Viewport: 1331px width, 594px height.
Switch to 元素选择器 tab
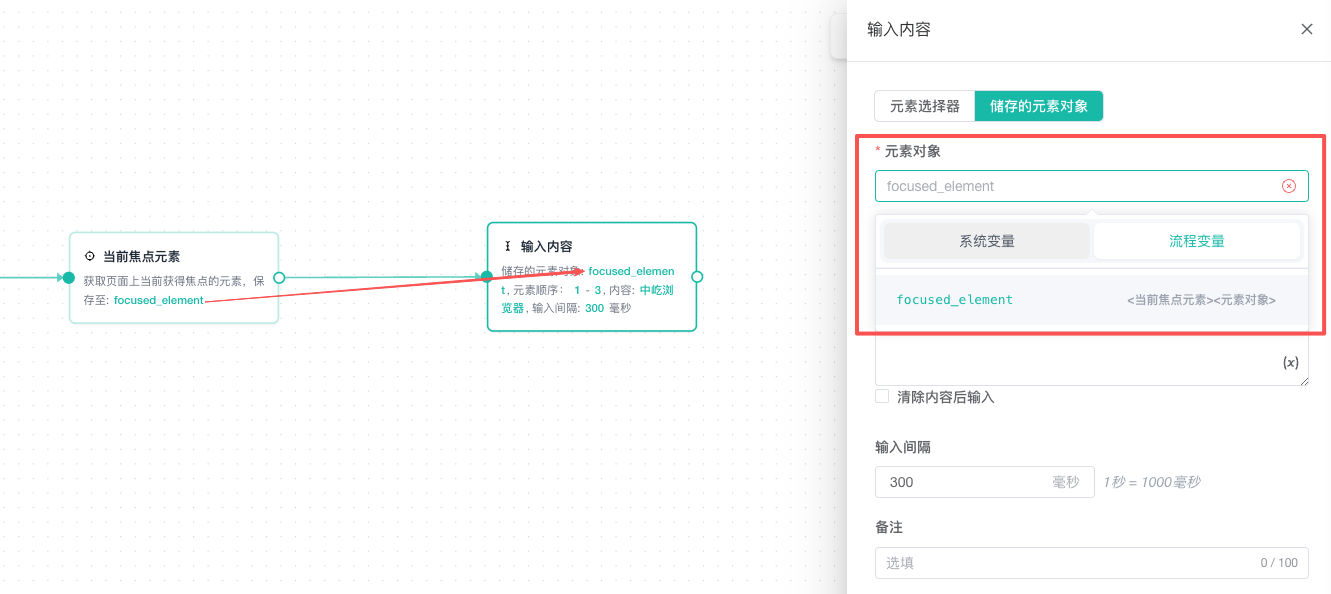pyautogui.click(x=925, y=106)
